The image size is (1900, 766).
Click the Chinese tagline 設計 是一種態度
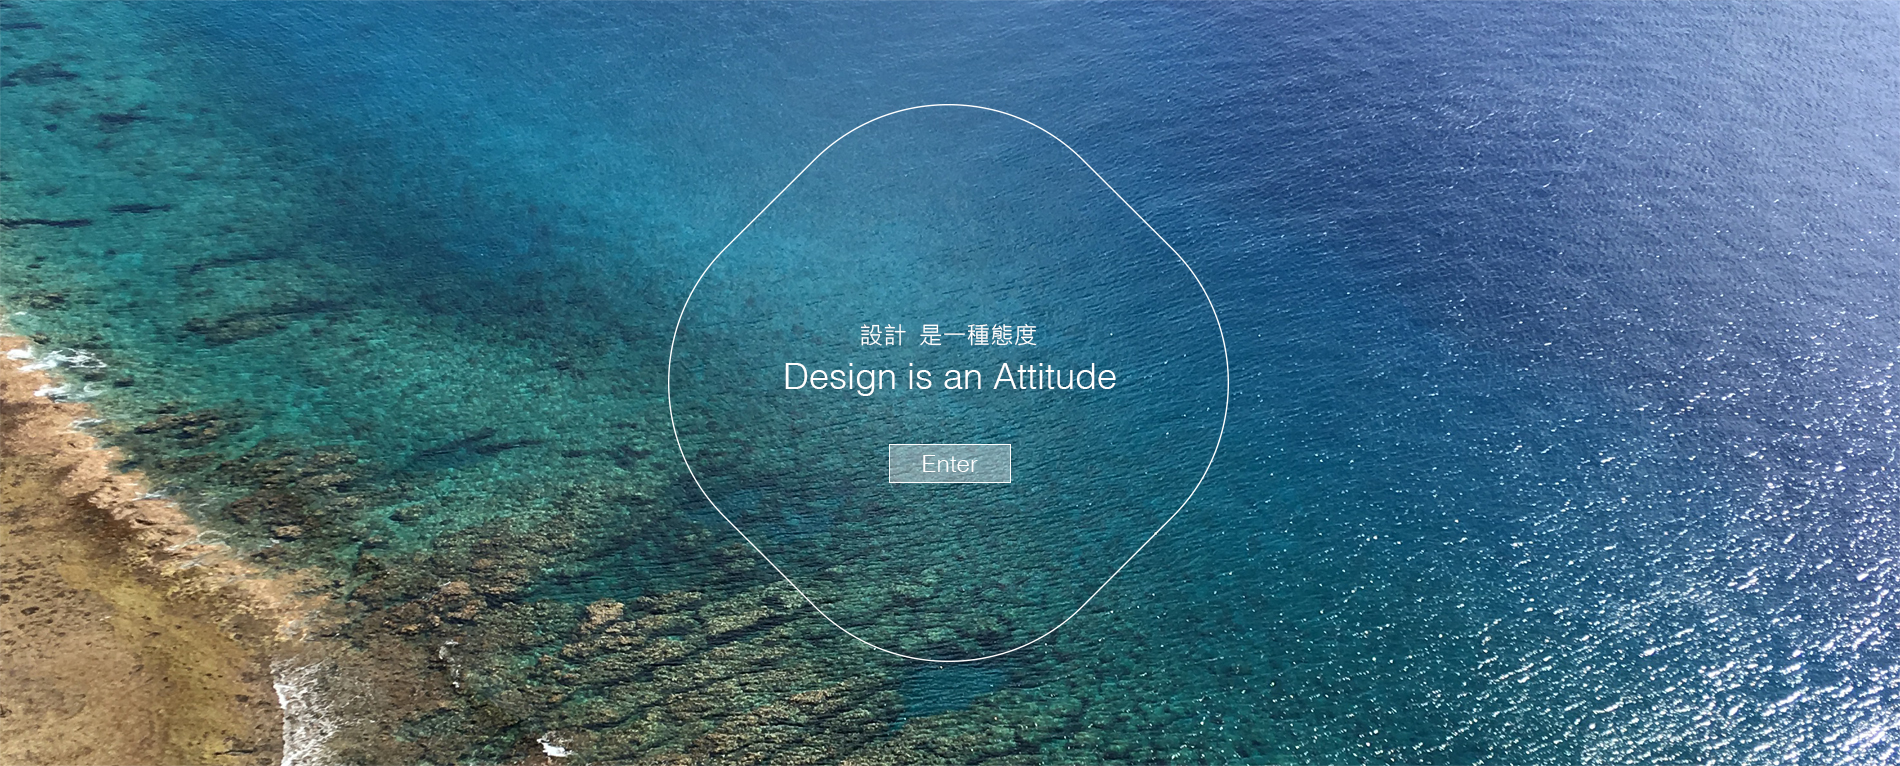[948, 335]
